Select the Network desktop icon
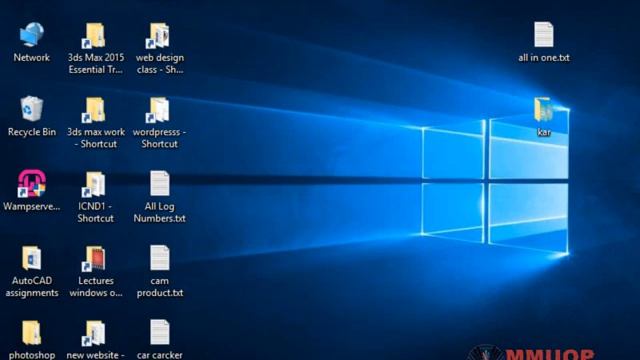The height and width of the screenshot is (360, 640). tap(31, 35)
